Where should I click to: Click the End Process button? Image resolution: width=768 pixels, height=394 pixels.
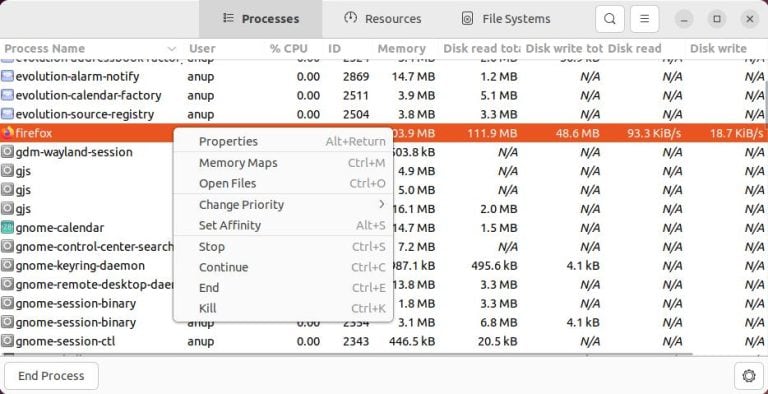pyautogui.click(x=51, y=376)
